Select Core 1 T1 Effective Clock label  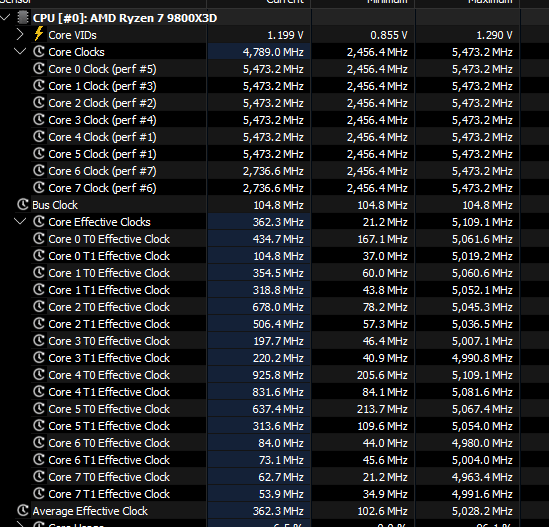coord(109,290)
